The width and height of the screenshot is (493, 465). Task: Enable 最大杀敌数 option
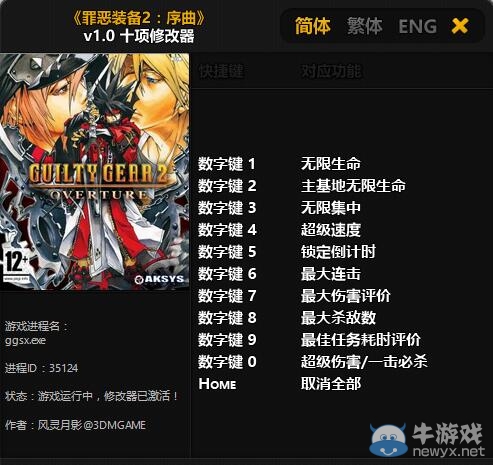(338, 318)
